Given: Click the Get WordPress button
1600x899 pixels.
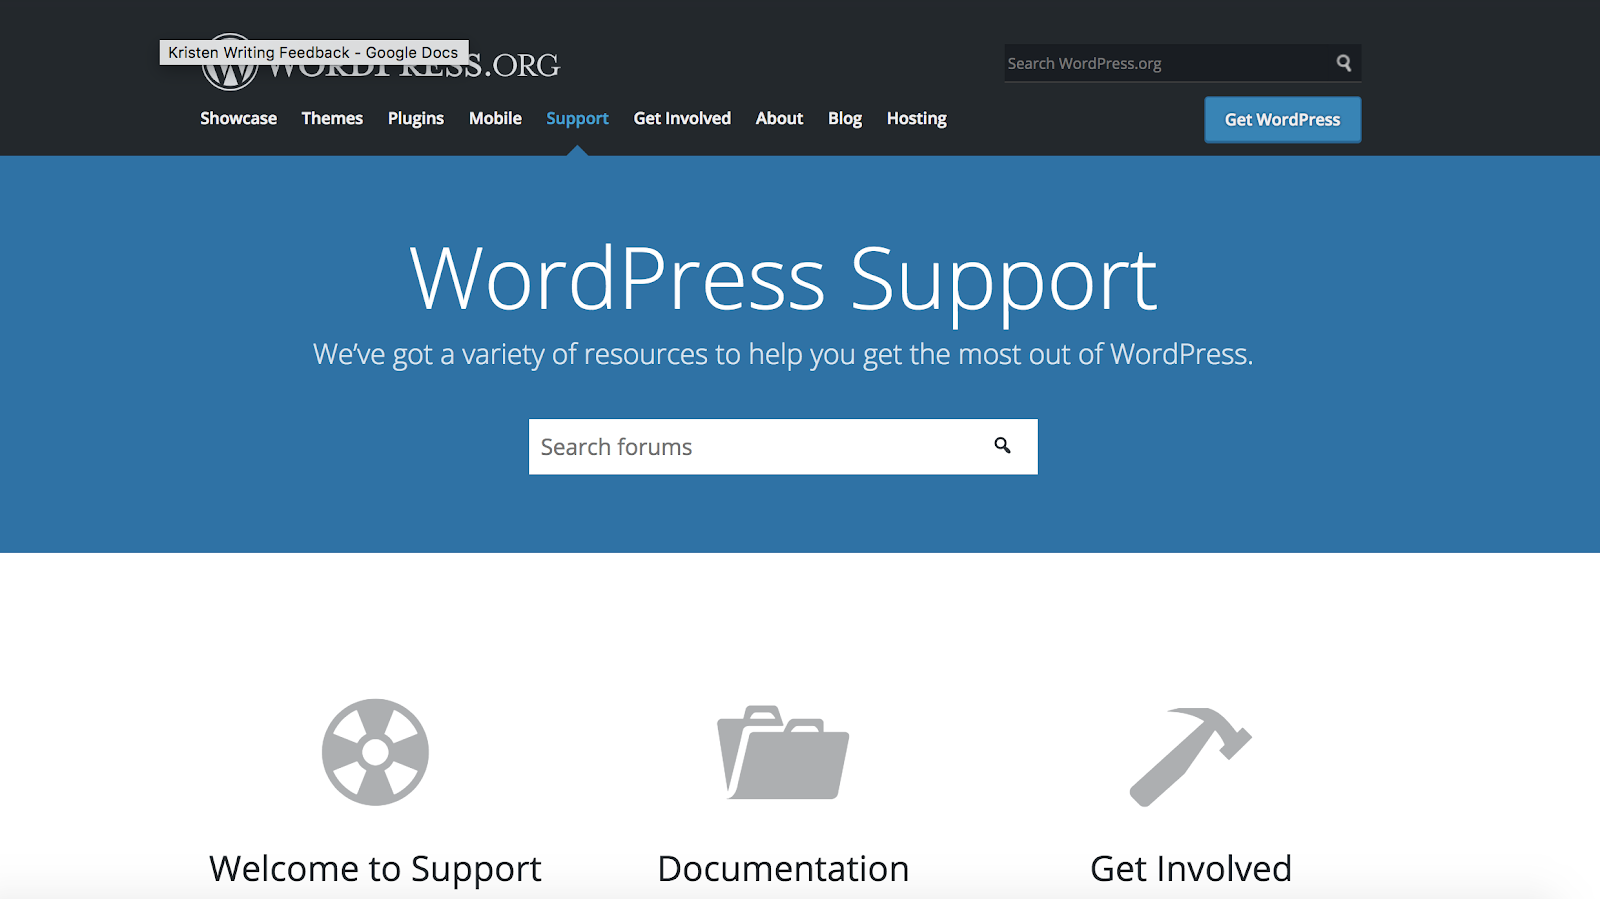Looking at the screenshot, I should click(1282, 119).
